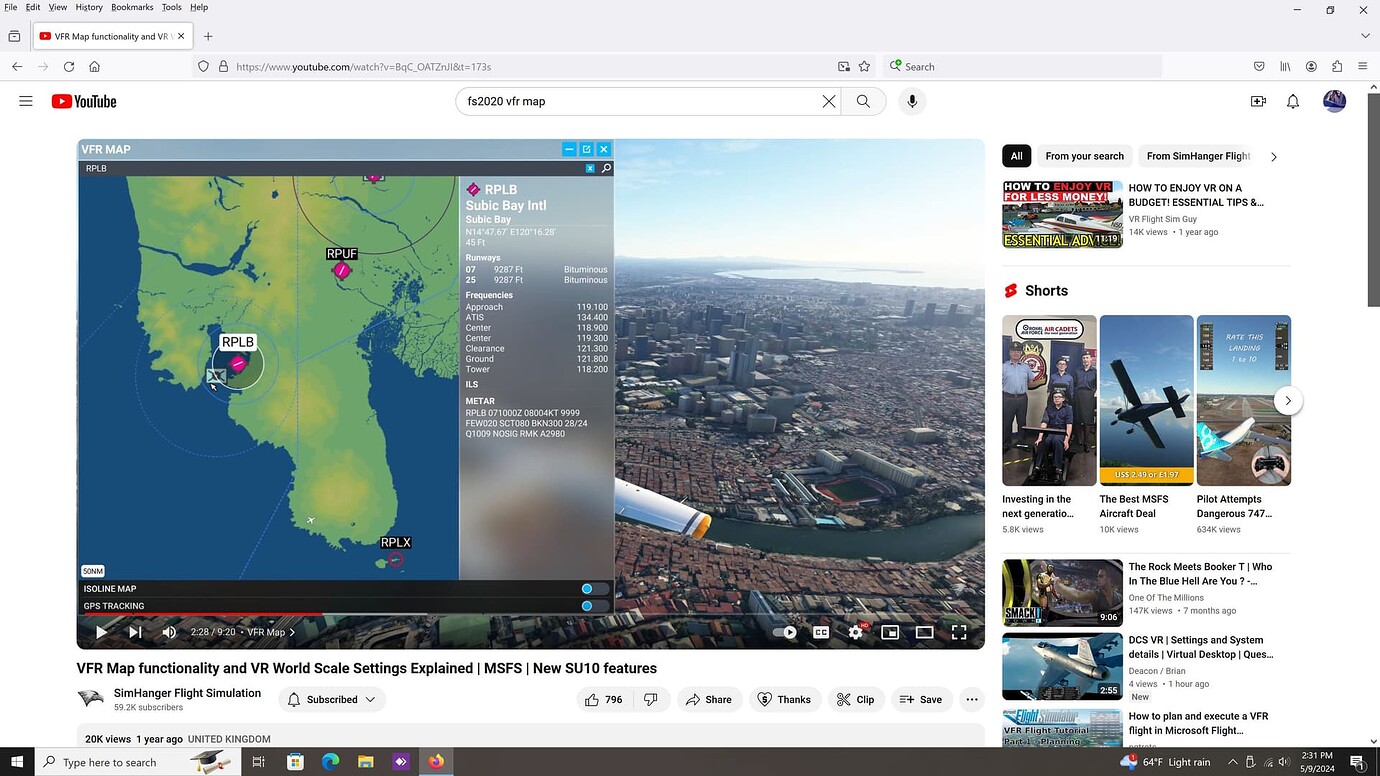Click the red video progress bar
Viewport: 1380px width, 776px height.
[200, 613]
